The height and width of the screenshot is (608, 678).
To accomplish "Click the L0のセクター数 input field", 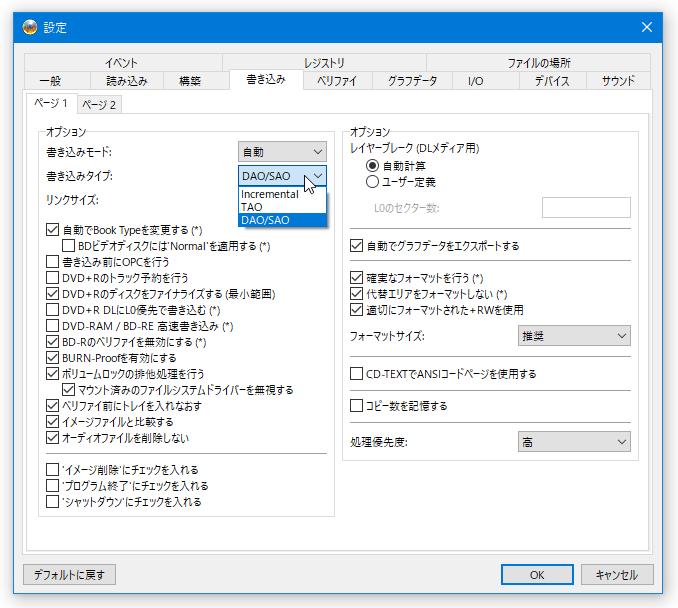I will 586,208.
